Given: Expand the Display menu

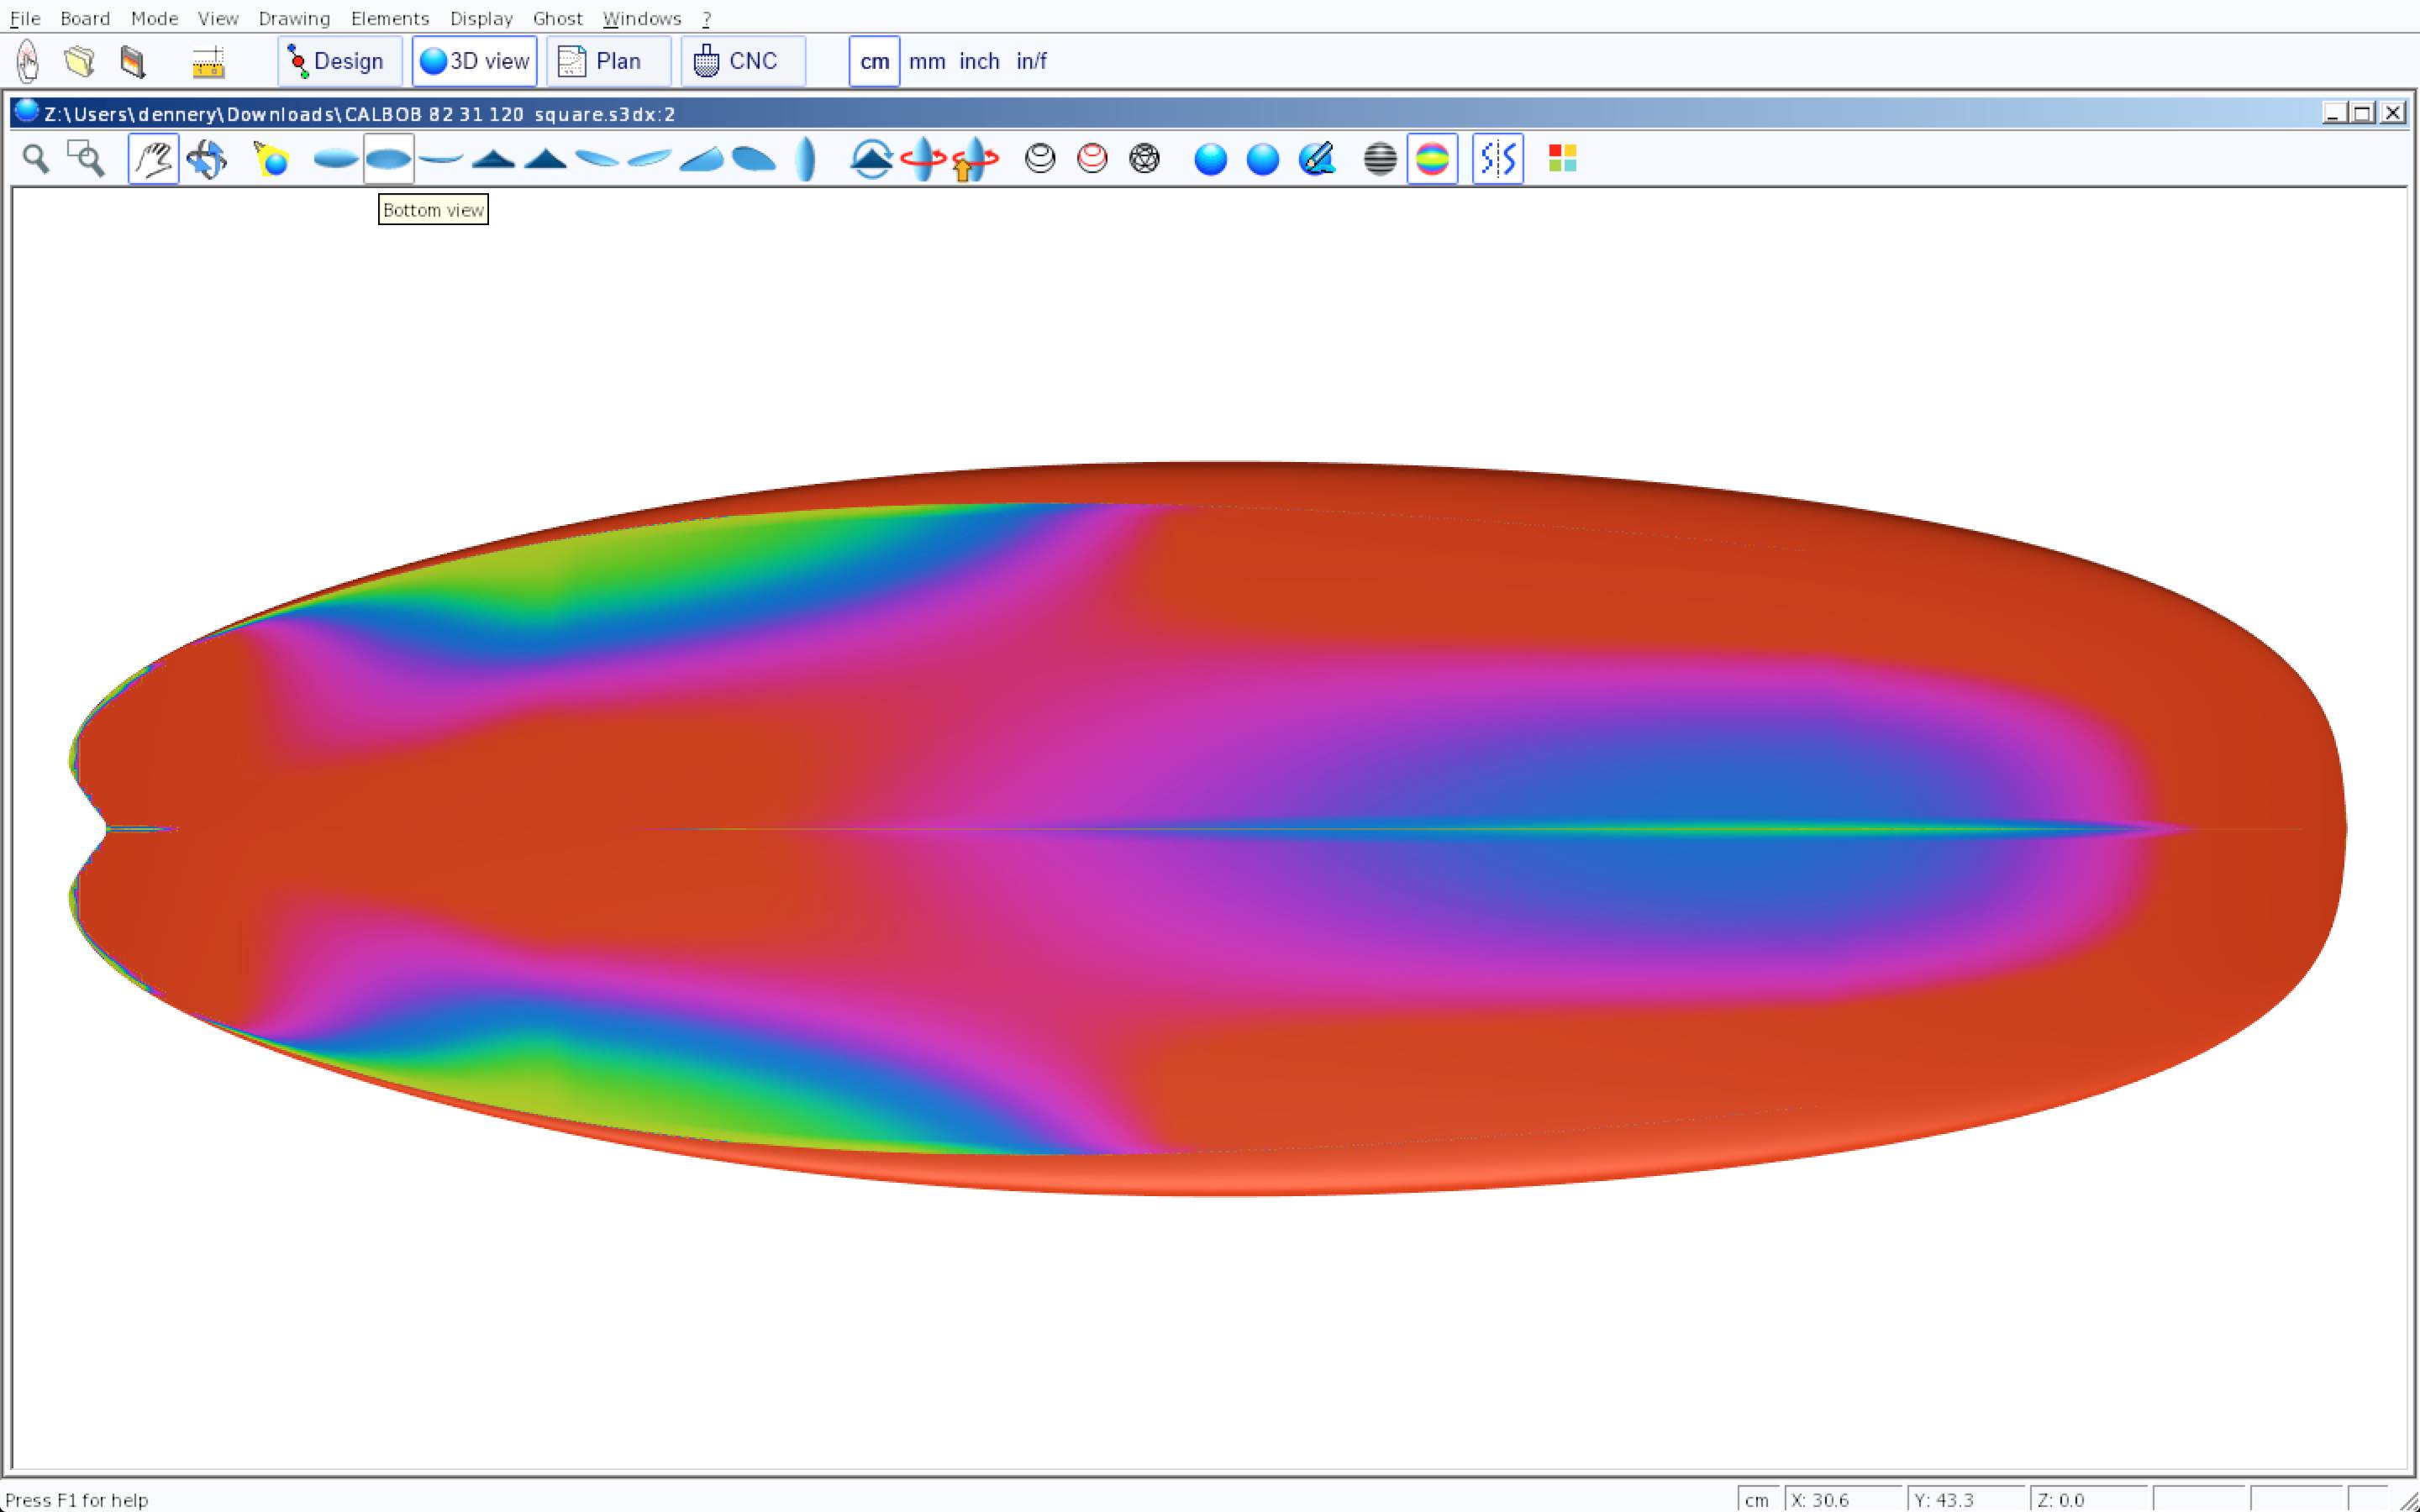Looking at the screenshot, I should point(481,18).
